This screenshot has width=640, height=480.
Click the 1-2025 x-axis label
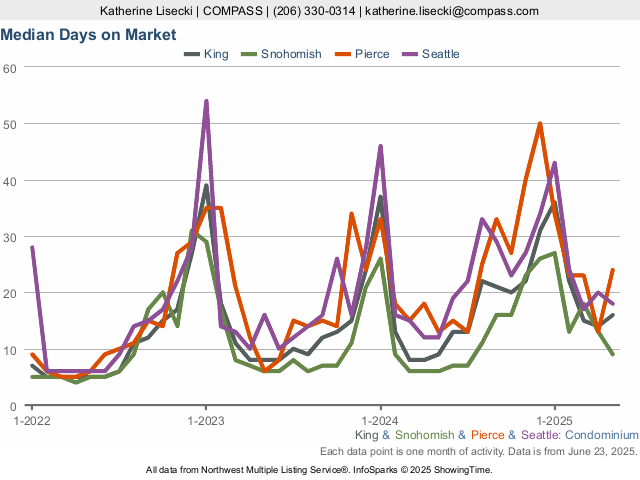click(x=554, y=420)
